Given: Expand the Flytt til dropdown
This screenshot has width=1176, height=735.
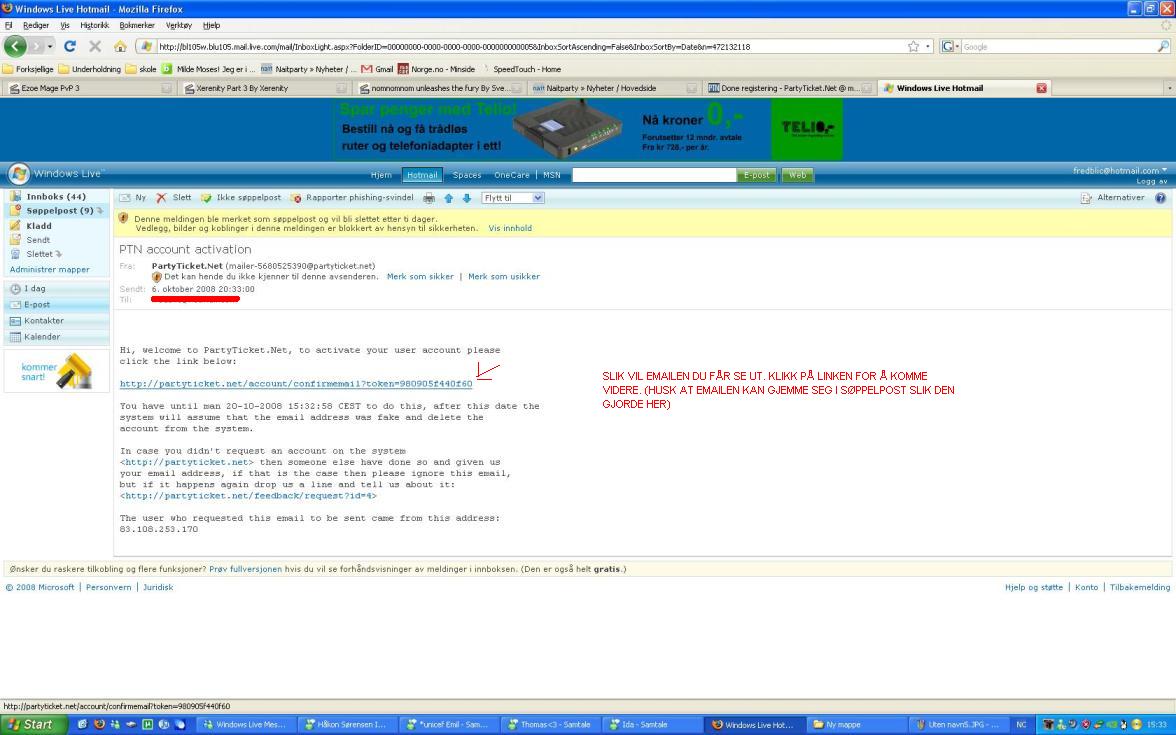Looking at the screenshot, I should tap(513, 198).
